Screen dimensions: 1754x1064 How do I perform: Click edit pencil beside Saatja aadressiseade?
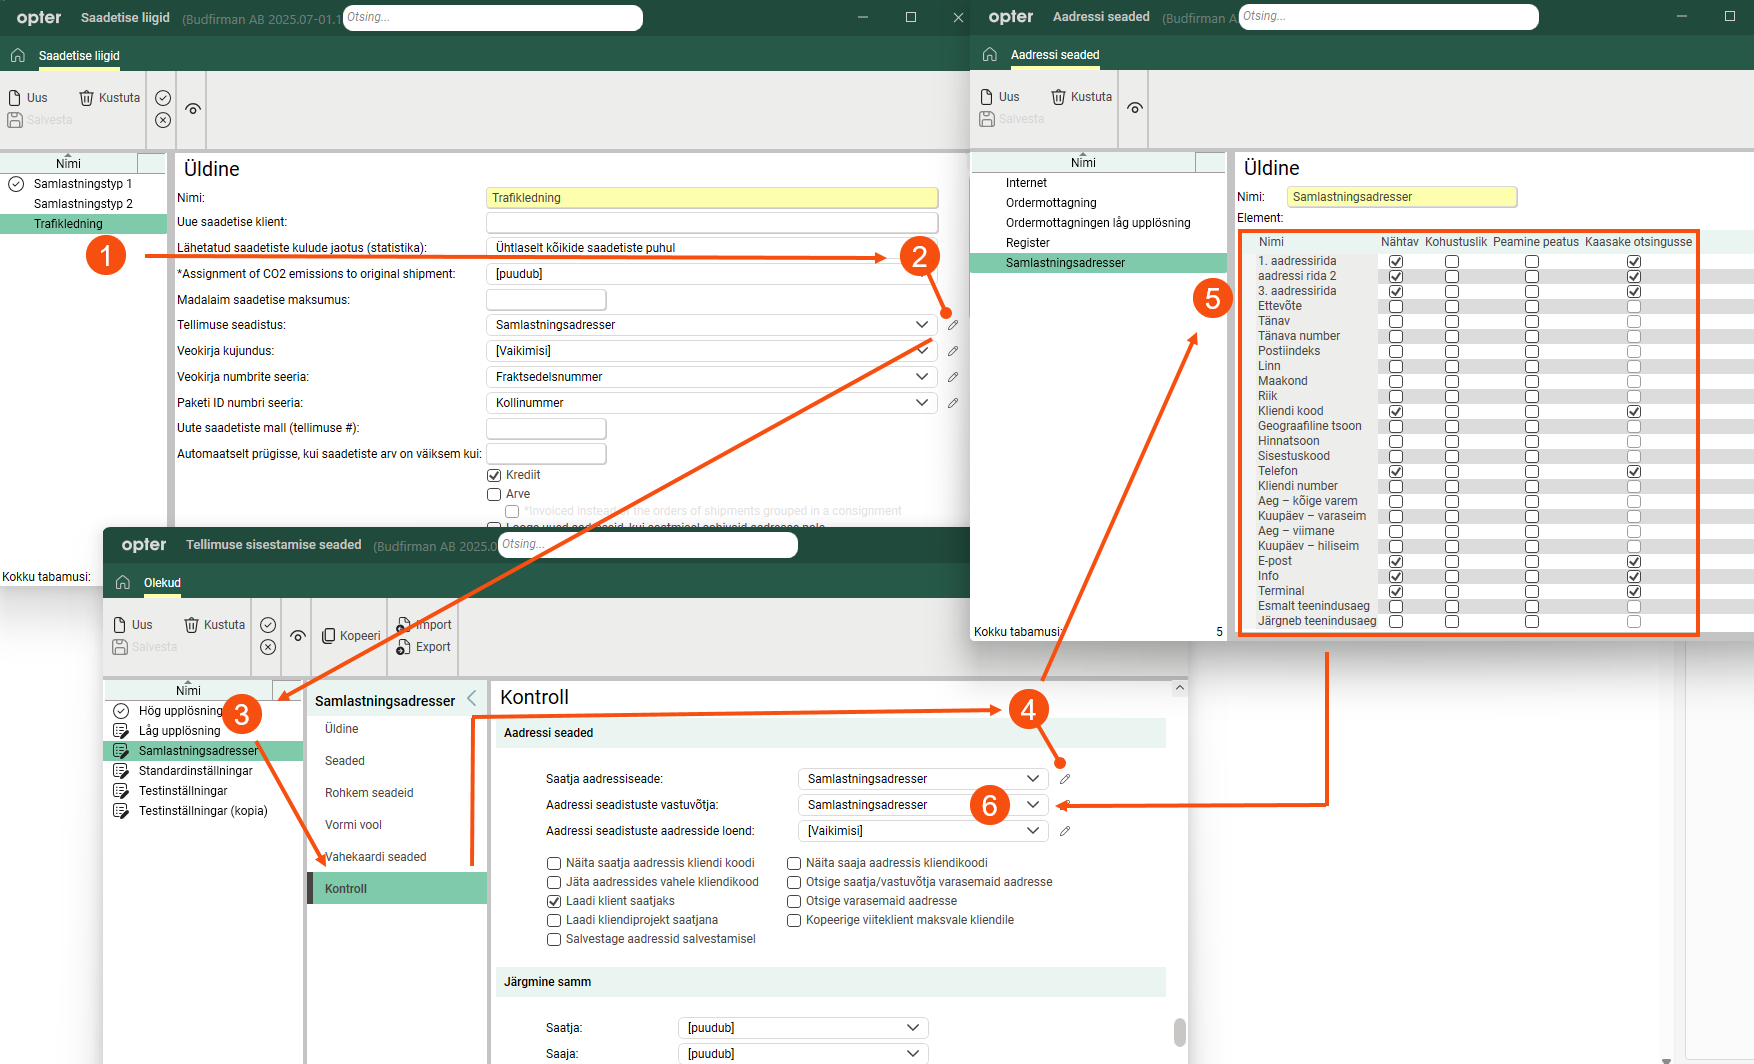click(x=1065, y=779)
